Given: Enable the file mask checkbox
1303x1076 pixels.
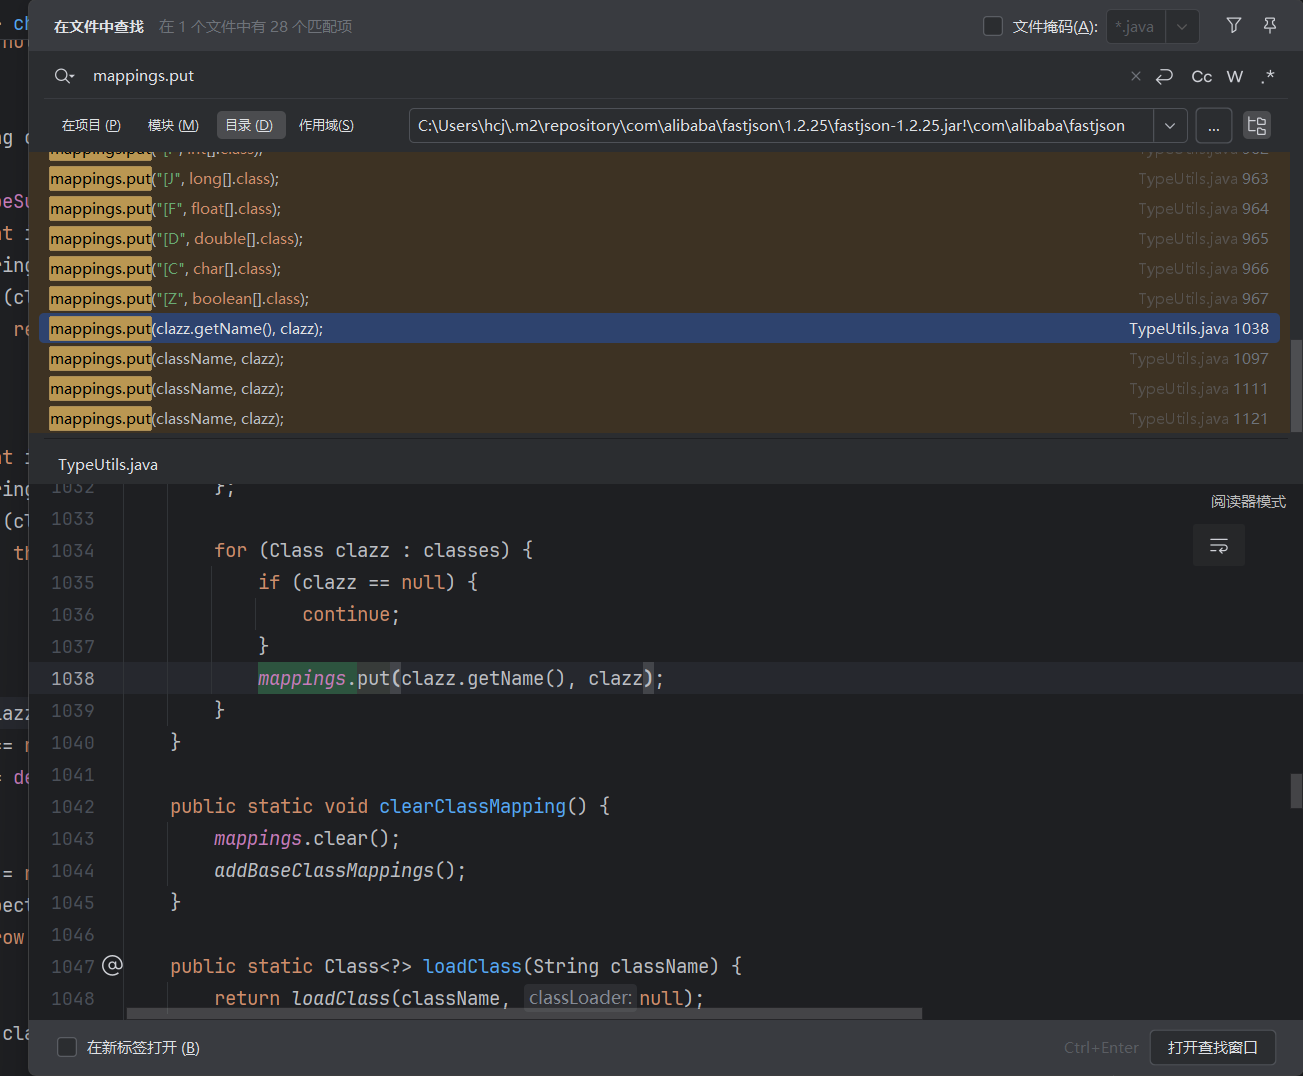Looking at the screenshot, I should pos(993,27).
